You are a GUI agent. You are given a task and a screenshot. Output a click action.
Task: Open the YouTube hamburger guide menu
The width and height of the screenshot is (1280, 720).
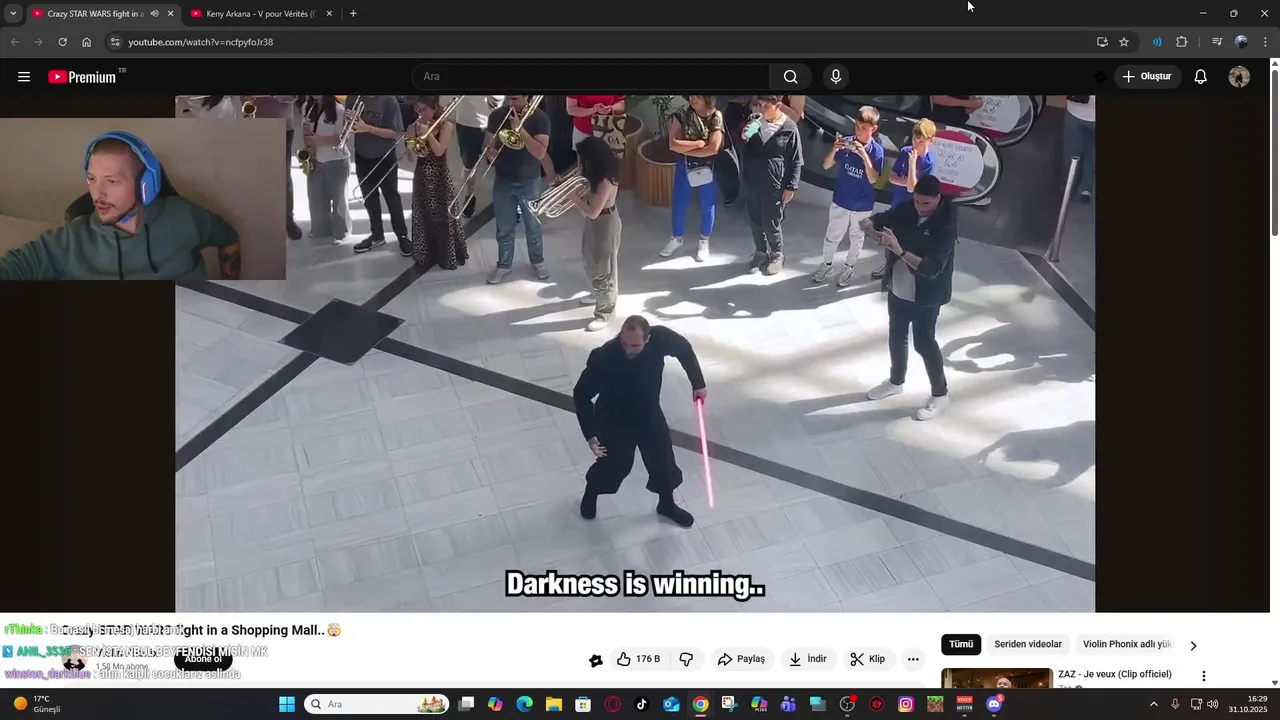[24, 77]
